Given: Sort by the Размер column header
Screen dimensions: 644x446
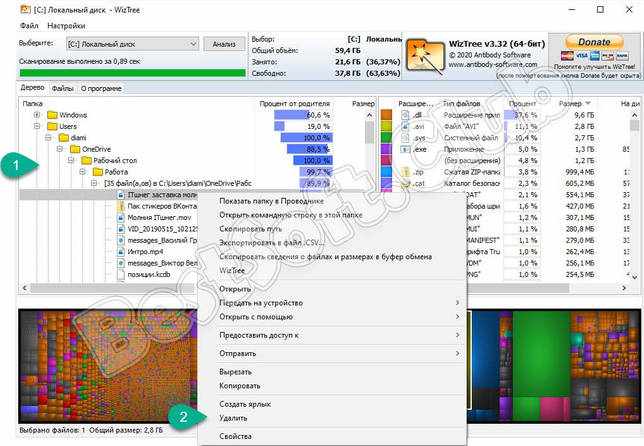Looking at the screenshot, I should click(570, 103).
